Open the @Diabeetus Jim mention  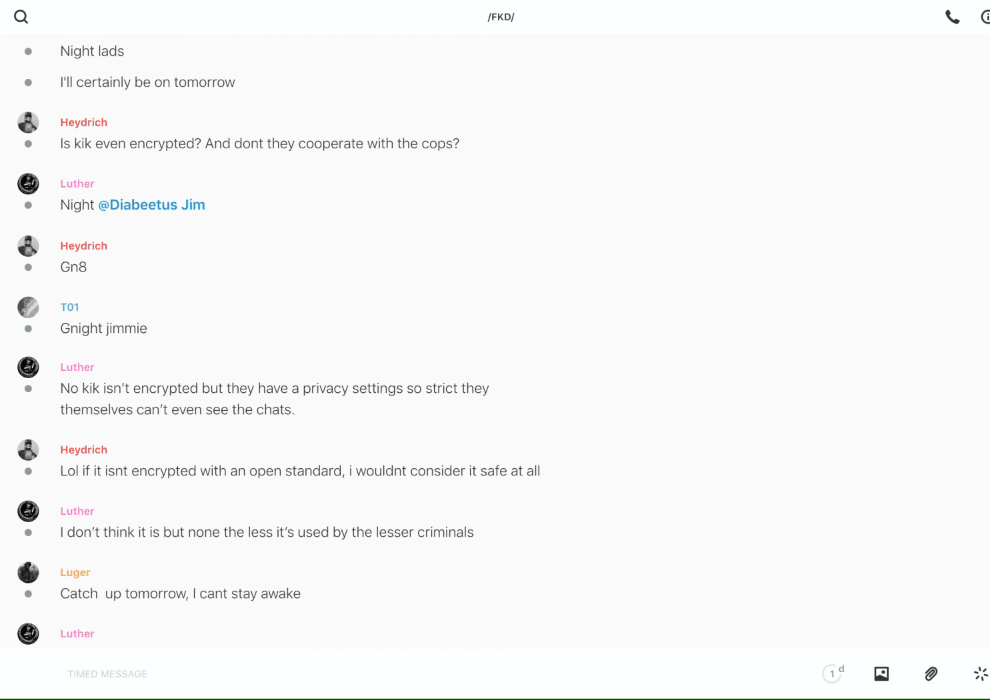click(151, 205)
